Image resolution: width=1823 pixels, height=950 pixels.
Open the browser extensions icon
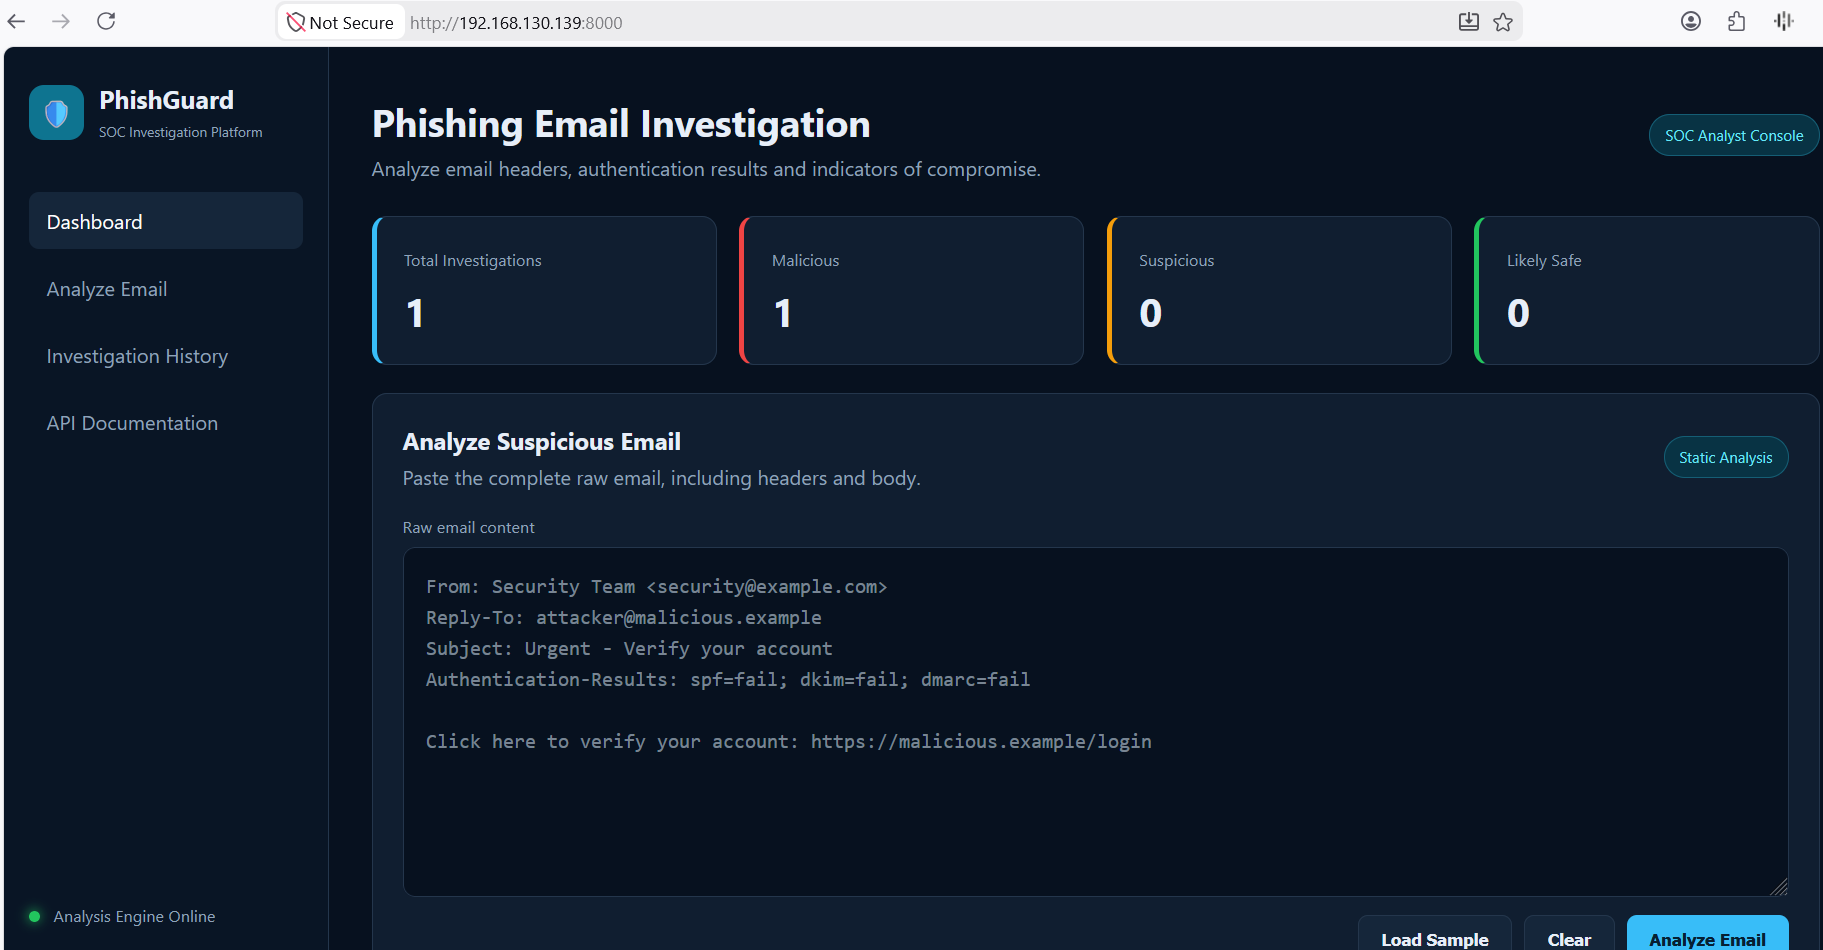tap(1737, 21)
